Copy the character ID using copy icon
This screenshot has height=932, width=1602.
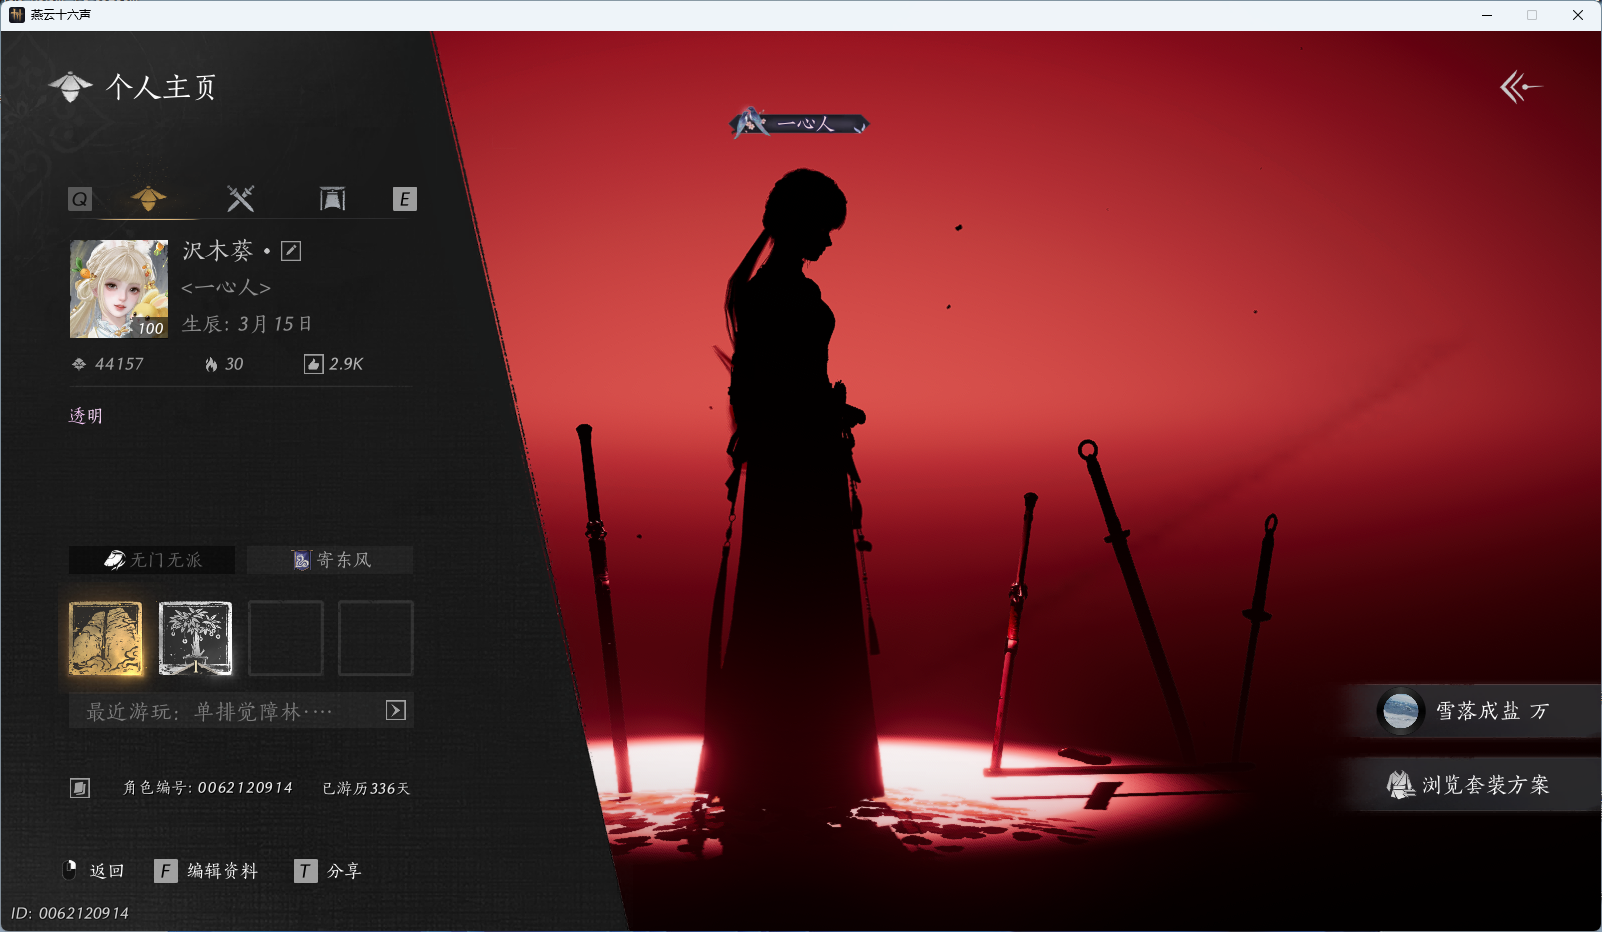point(80,788)
